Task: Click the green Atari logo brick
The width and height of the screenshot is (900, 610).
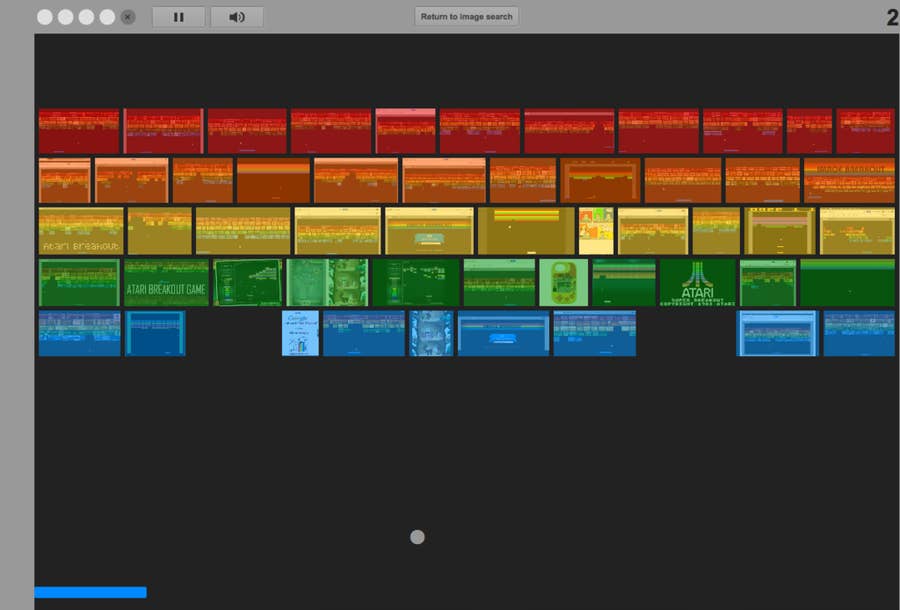Action: pyautogui.click(x=697, y=283)
